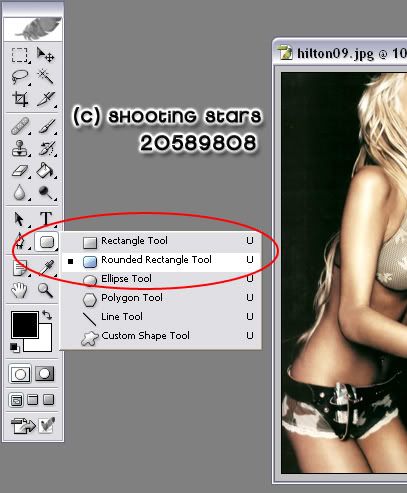The height and width of the screenshot is (493, 407).
Task: Select the Move tool
Action: (45, 55)
